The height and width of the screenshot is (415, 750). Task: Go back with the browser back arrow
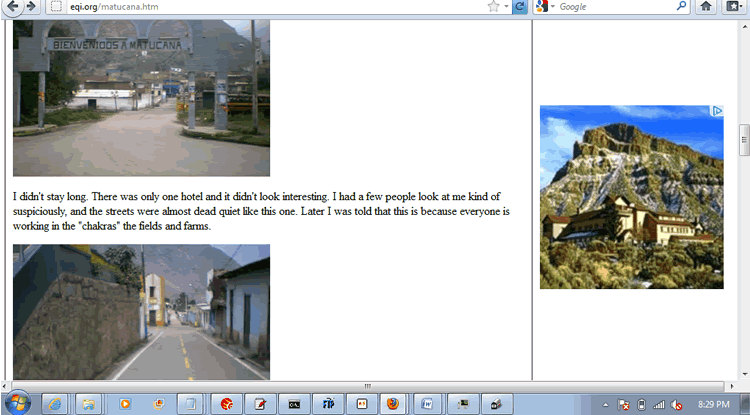pyautogui.click(x=12, y=6)
